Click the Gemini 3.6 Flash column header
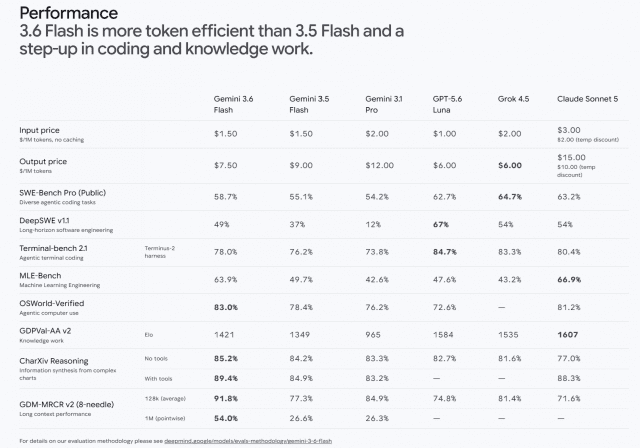This screenshot has height=448, width=640. (233, 104)
